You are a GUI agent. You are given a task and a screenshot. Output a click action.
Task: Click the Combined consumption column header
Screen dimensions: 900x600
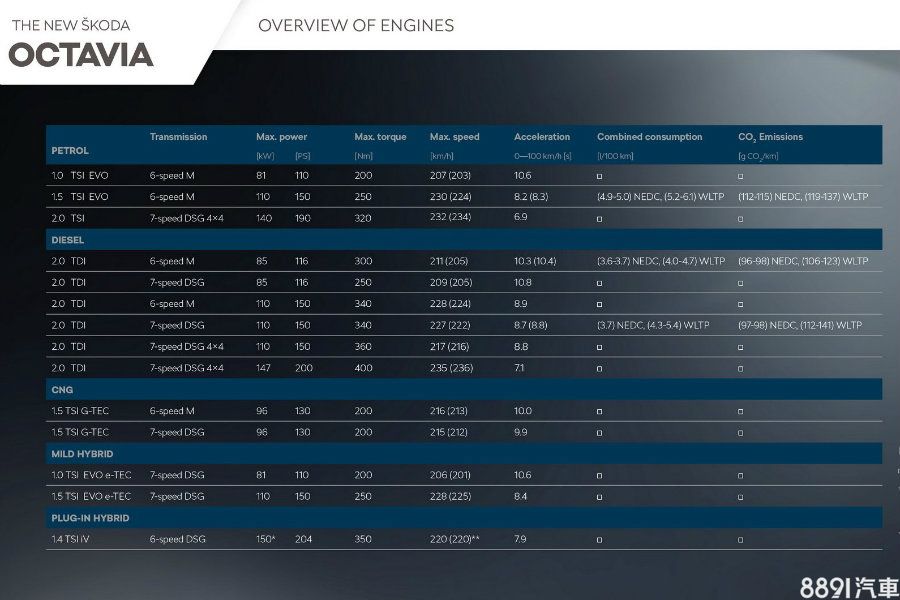pos(649,137)
